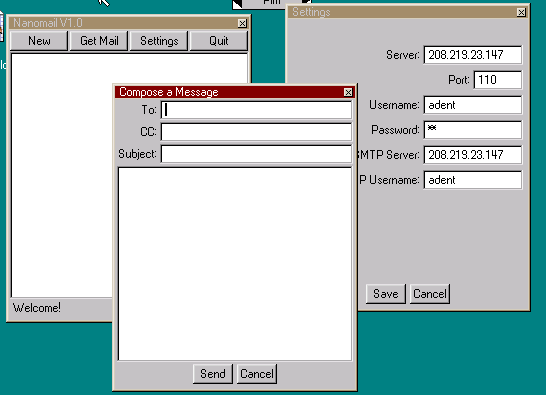Click the Username field in Settings
The image size is (546, 395).
473,105
